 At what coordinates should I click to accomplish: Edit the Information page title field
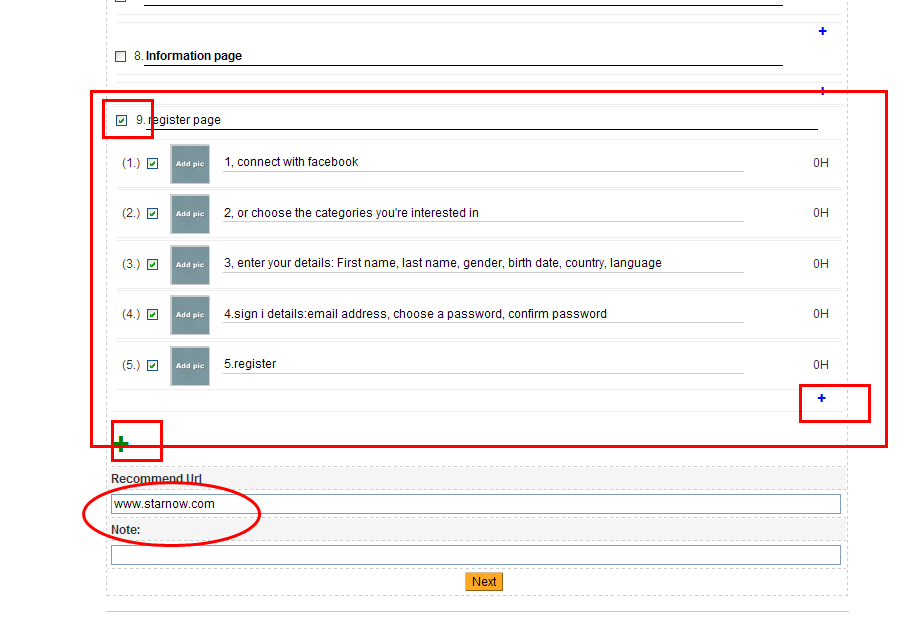pyautogui.click(x=463, y=56)
